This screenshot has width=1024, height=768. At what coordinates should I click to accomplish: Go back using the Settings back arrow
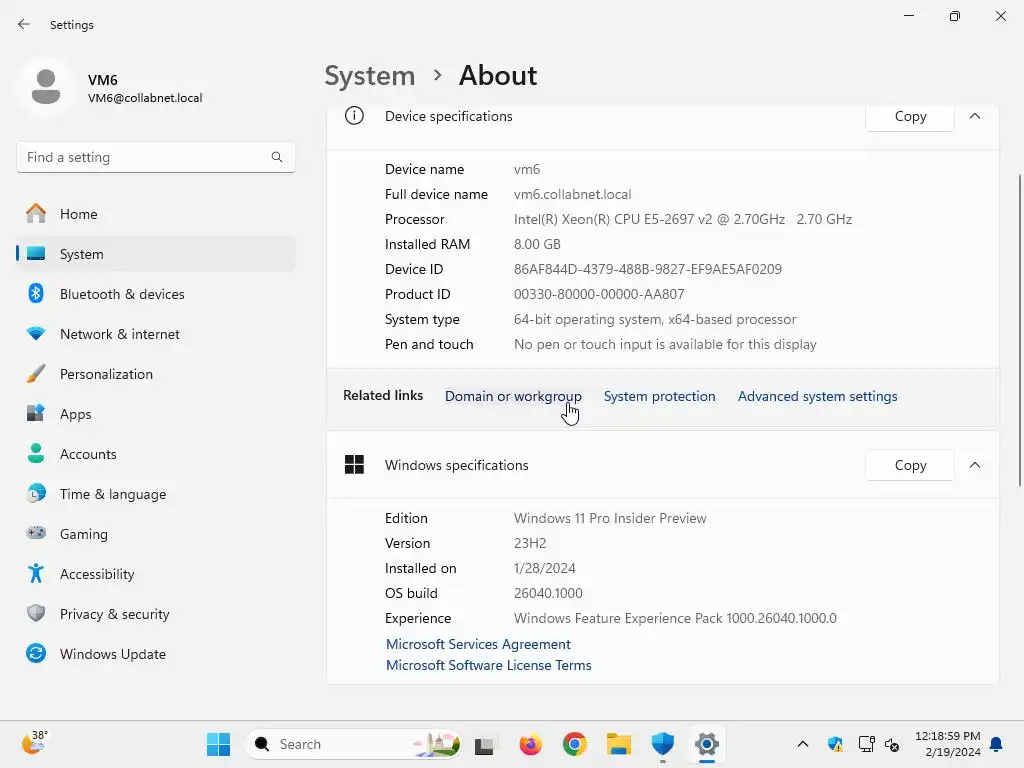24,24
